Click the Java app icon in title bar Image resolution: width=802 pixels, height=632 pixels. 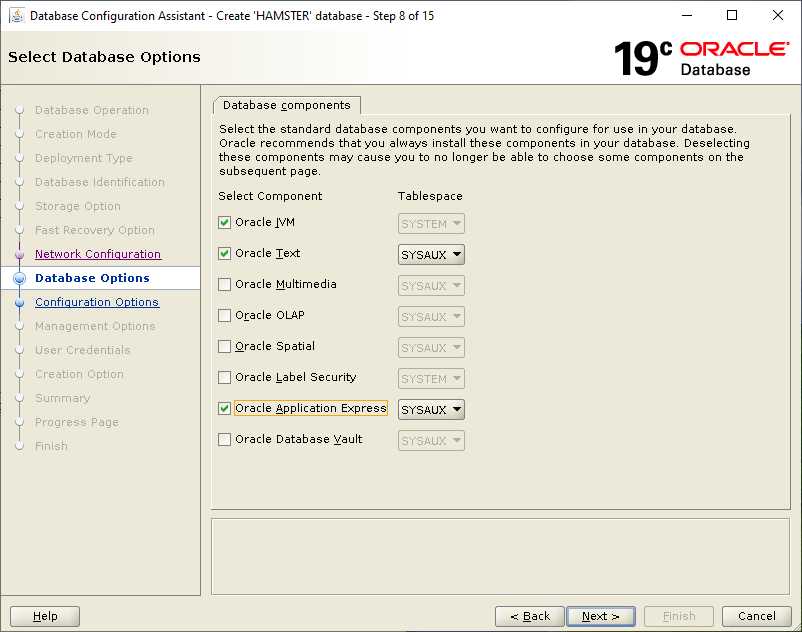[17, 15]
